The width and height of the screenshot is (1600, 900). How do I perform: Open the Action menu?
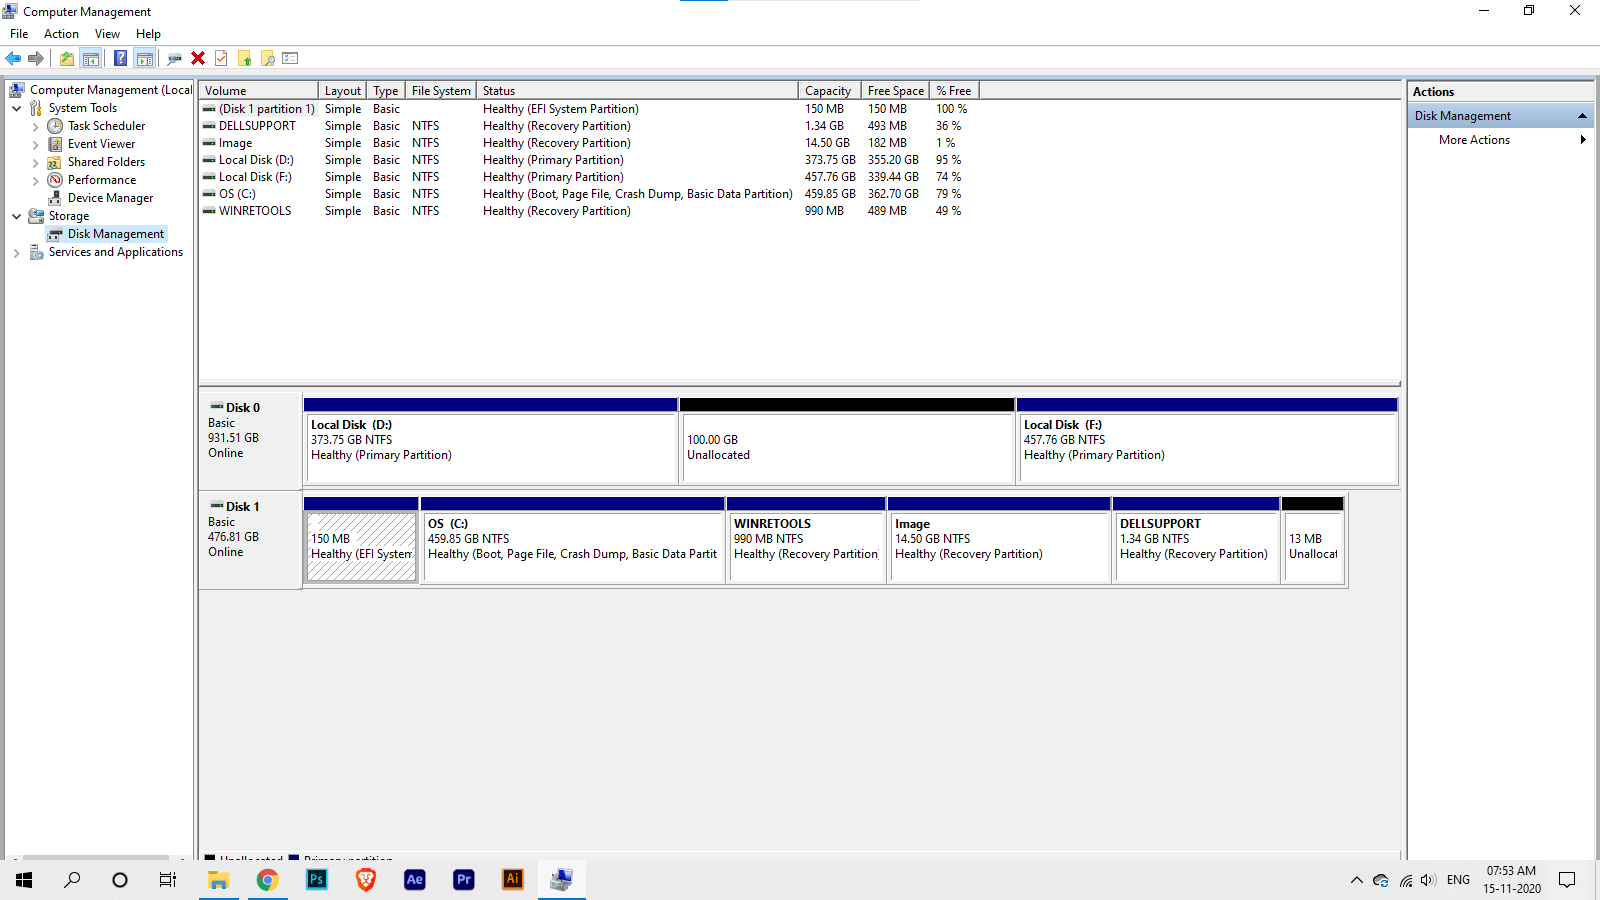[61, 33]
